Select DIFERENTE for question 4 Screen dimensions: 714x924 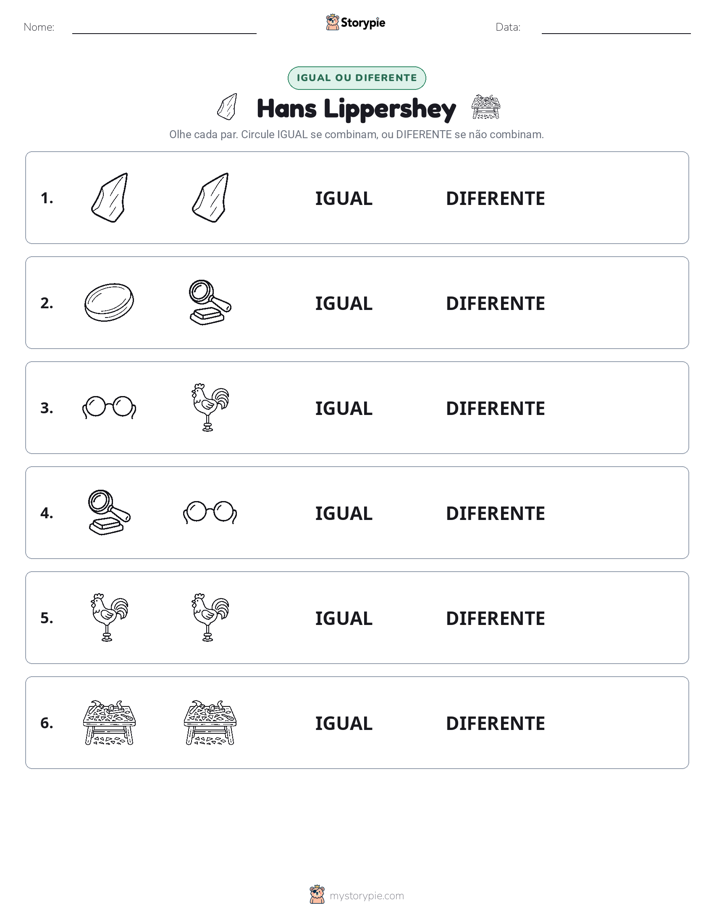click(495, 513)
